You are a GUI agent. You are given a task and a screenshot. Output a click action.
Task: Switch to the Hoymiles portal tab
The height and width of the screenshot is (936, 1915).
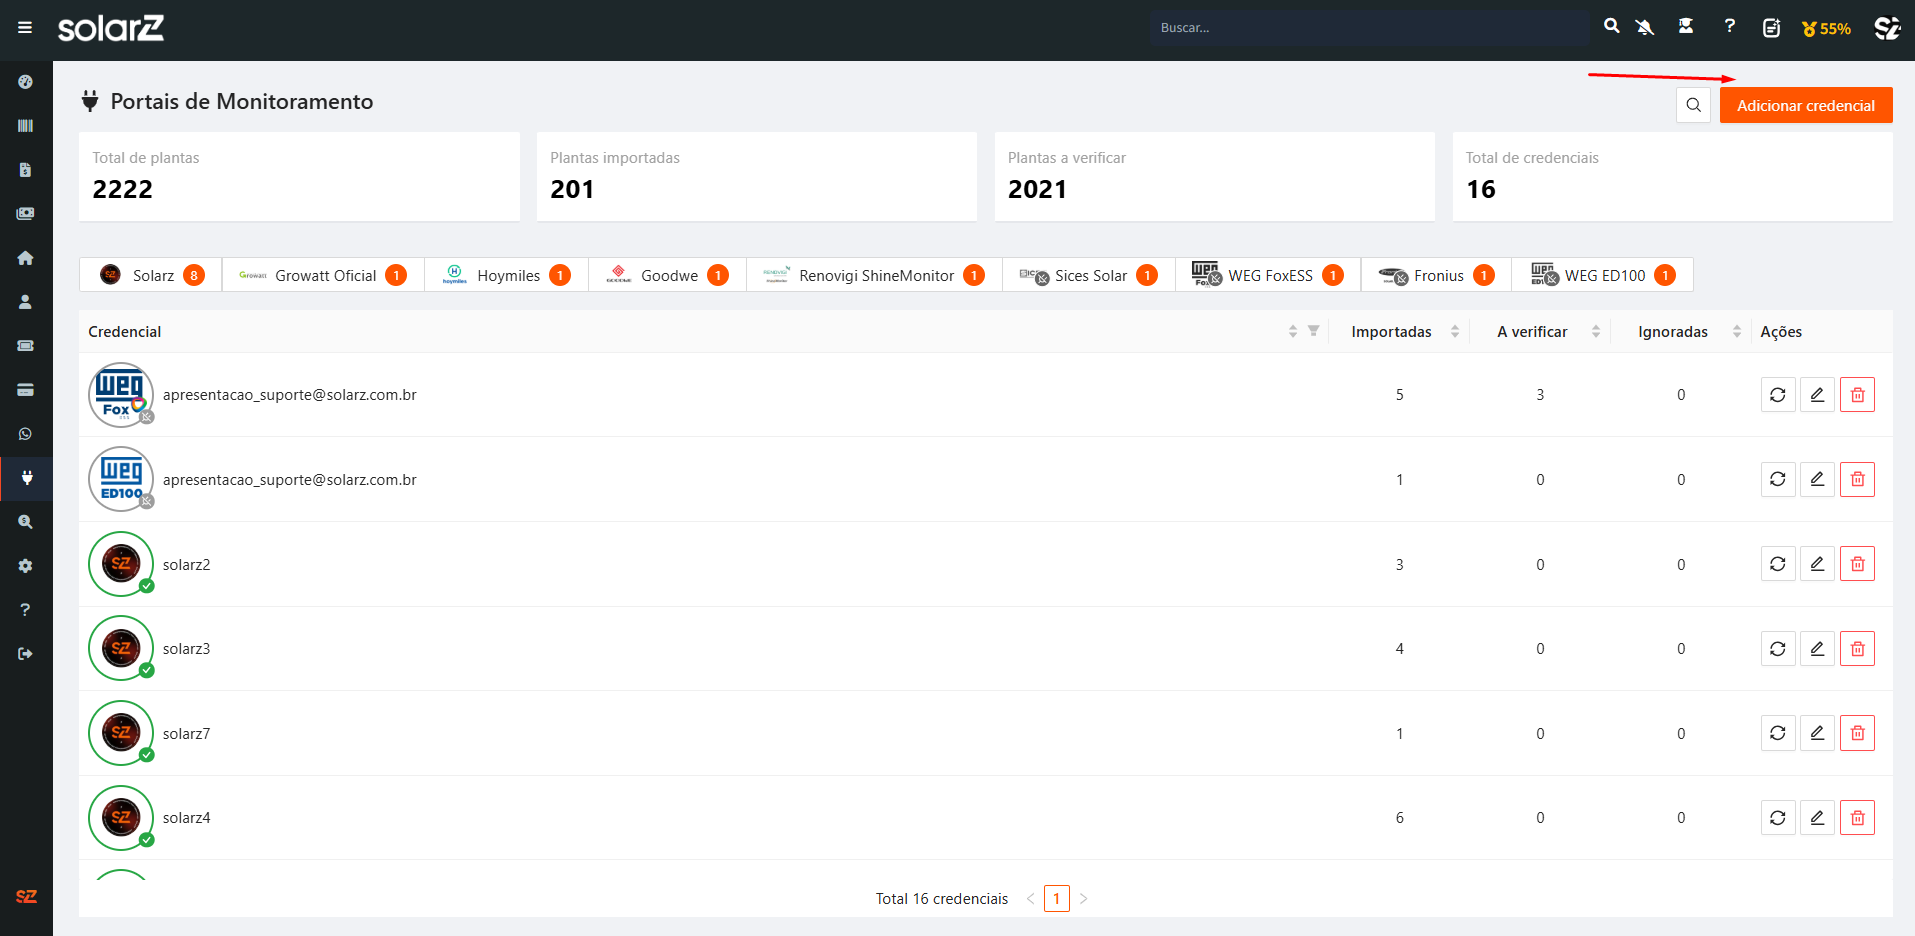click(507, 276)
